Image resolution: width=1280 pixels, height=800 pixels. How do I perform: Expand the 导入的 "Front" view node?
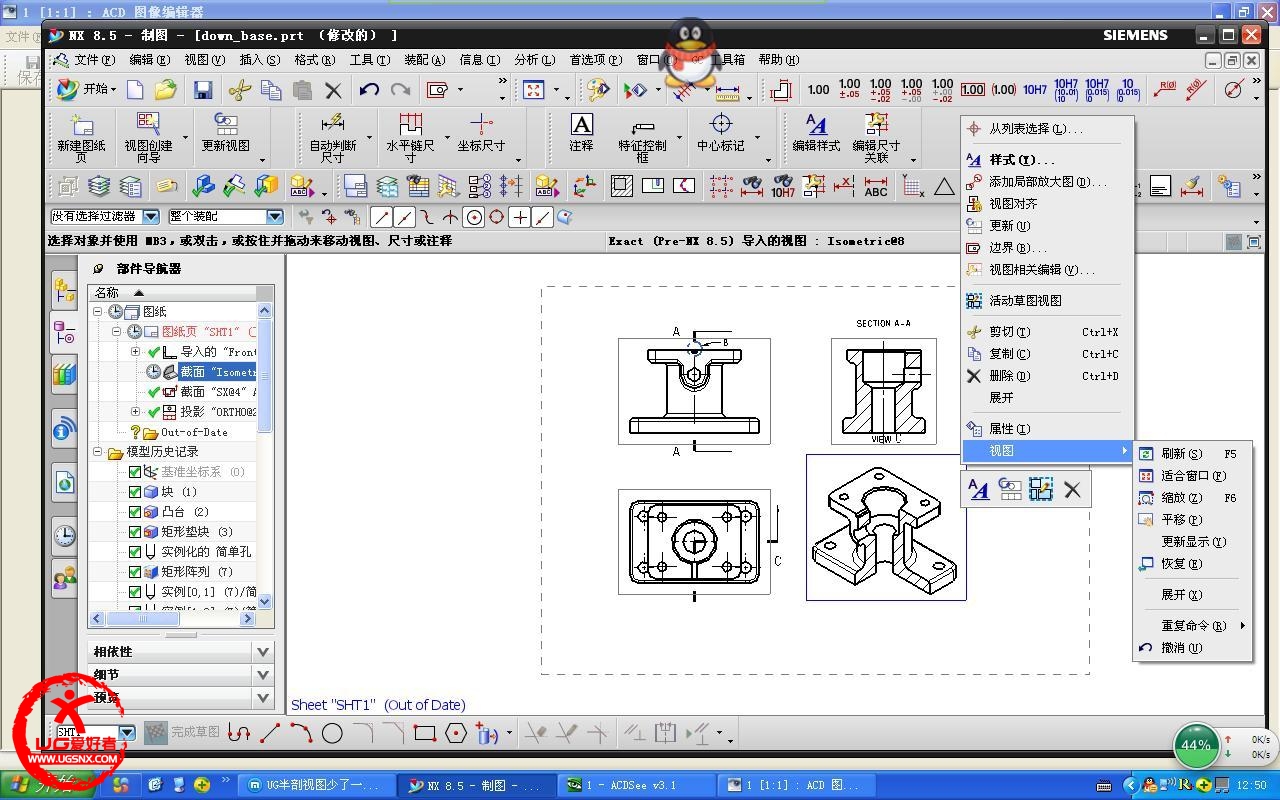[x=136, y=352]
